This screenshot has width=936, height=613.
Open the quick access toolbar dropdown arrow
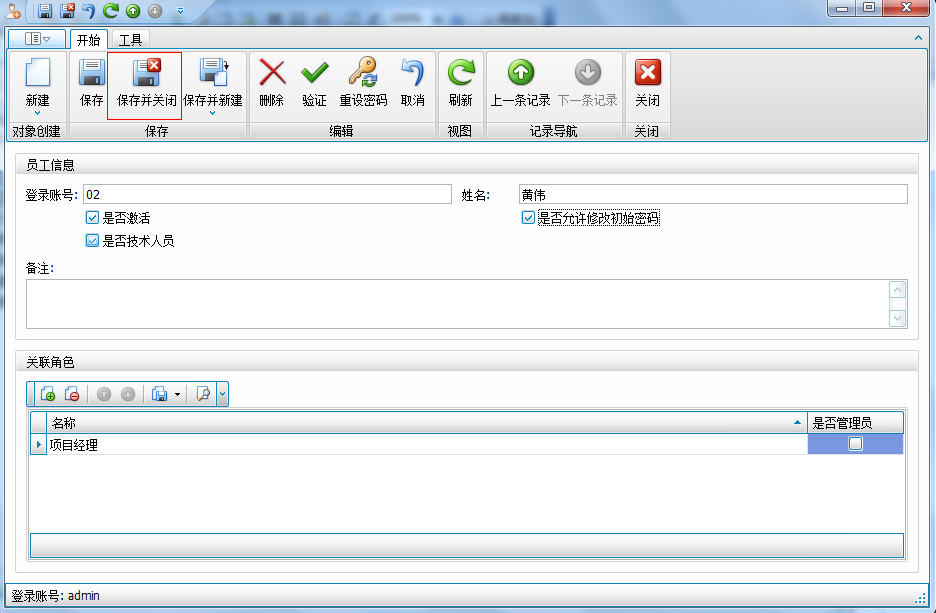pyautogui.click(x=178, y=9)
